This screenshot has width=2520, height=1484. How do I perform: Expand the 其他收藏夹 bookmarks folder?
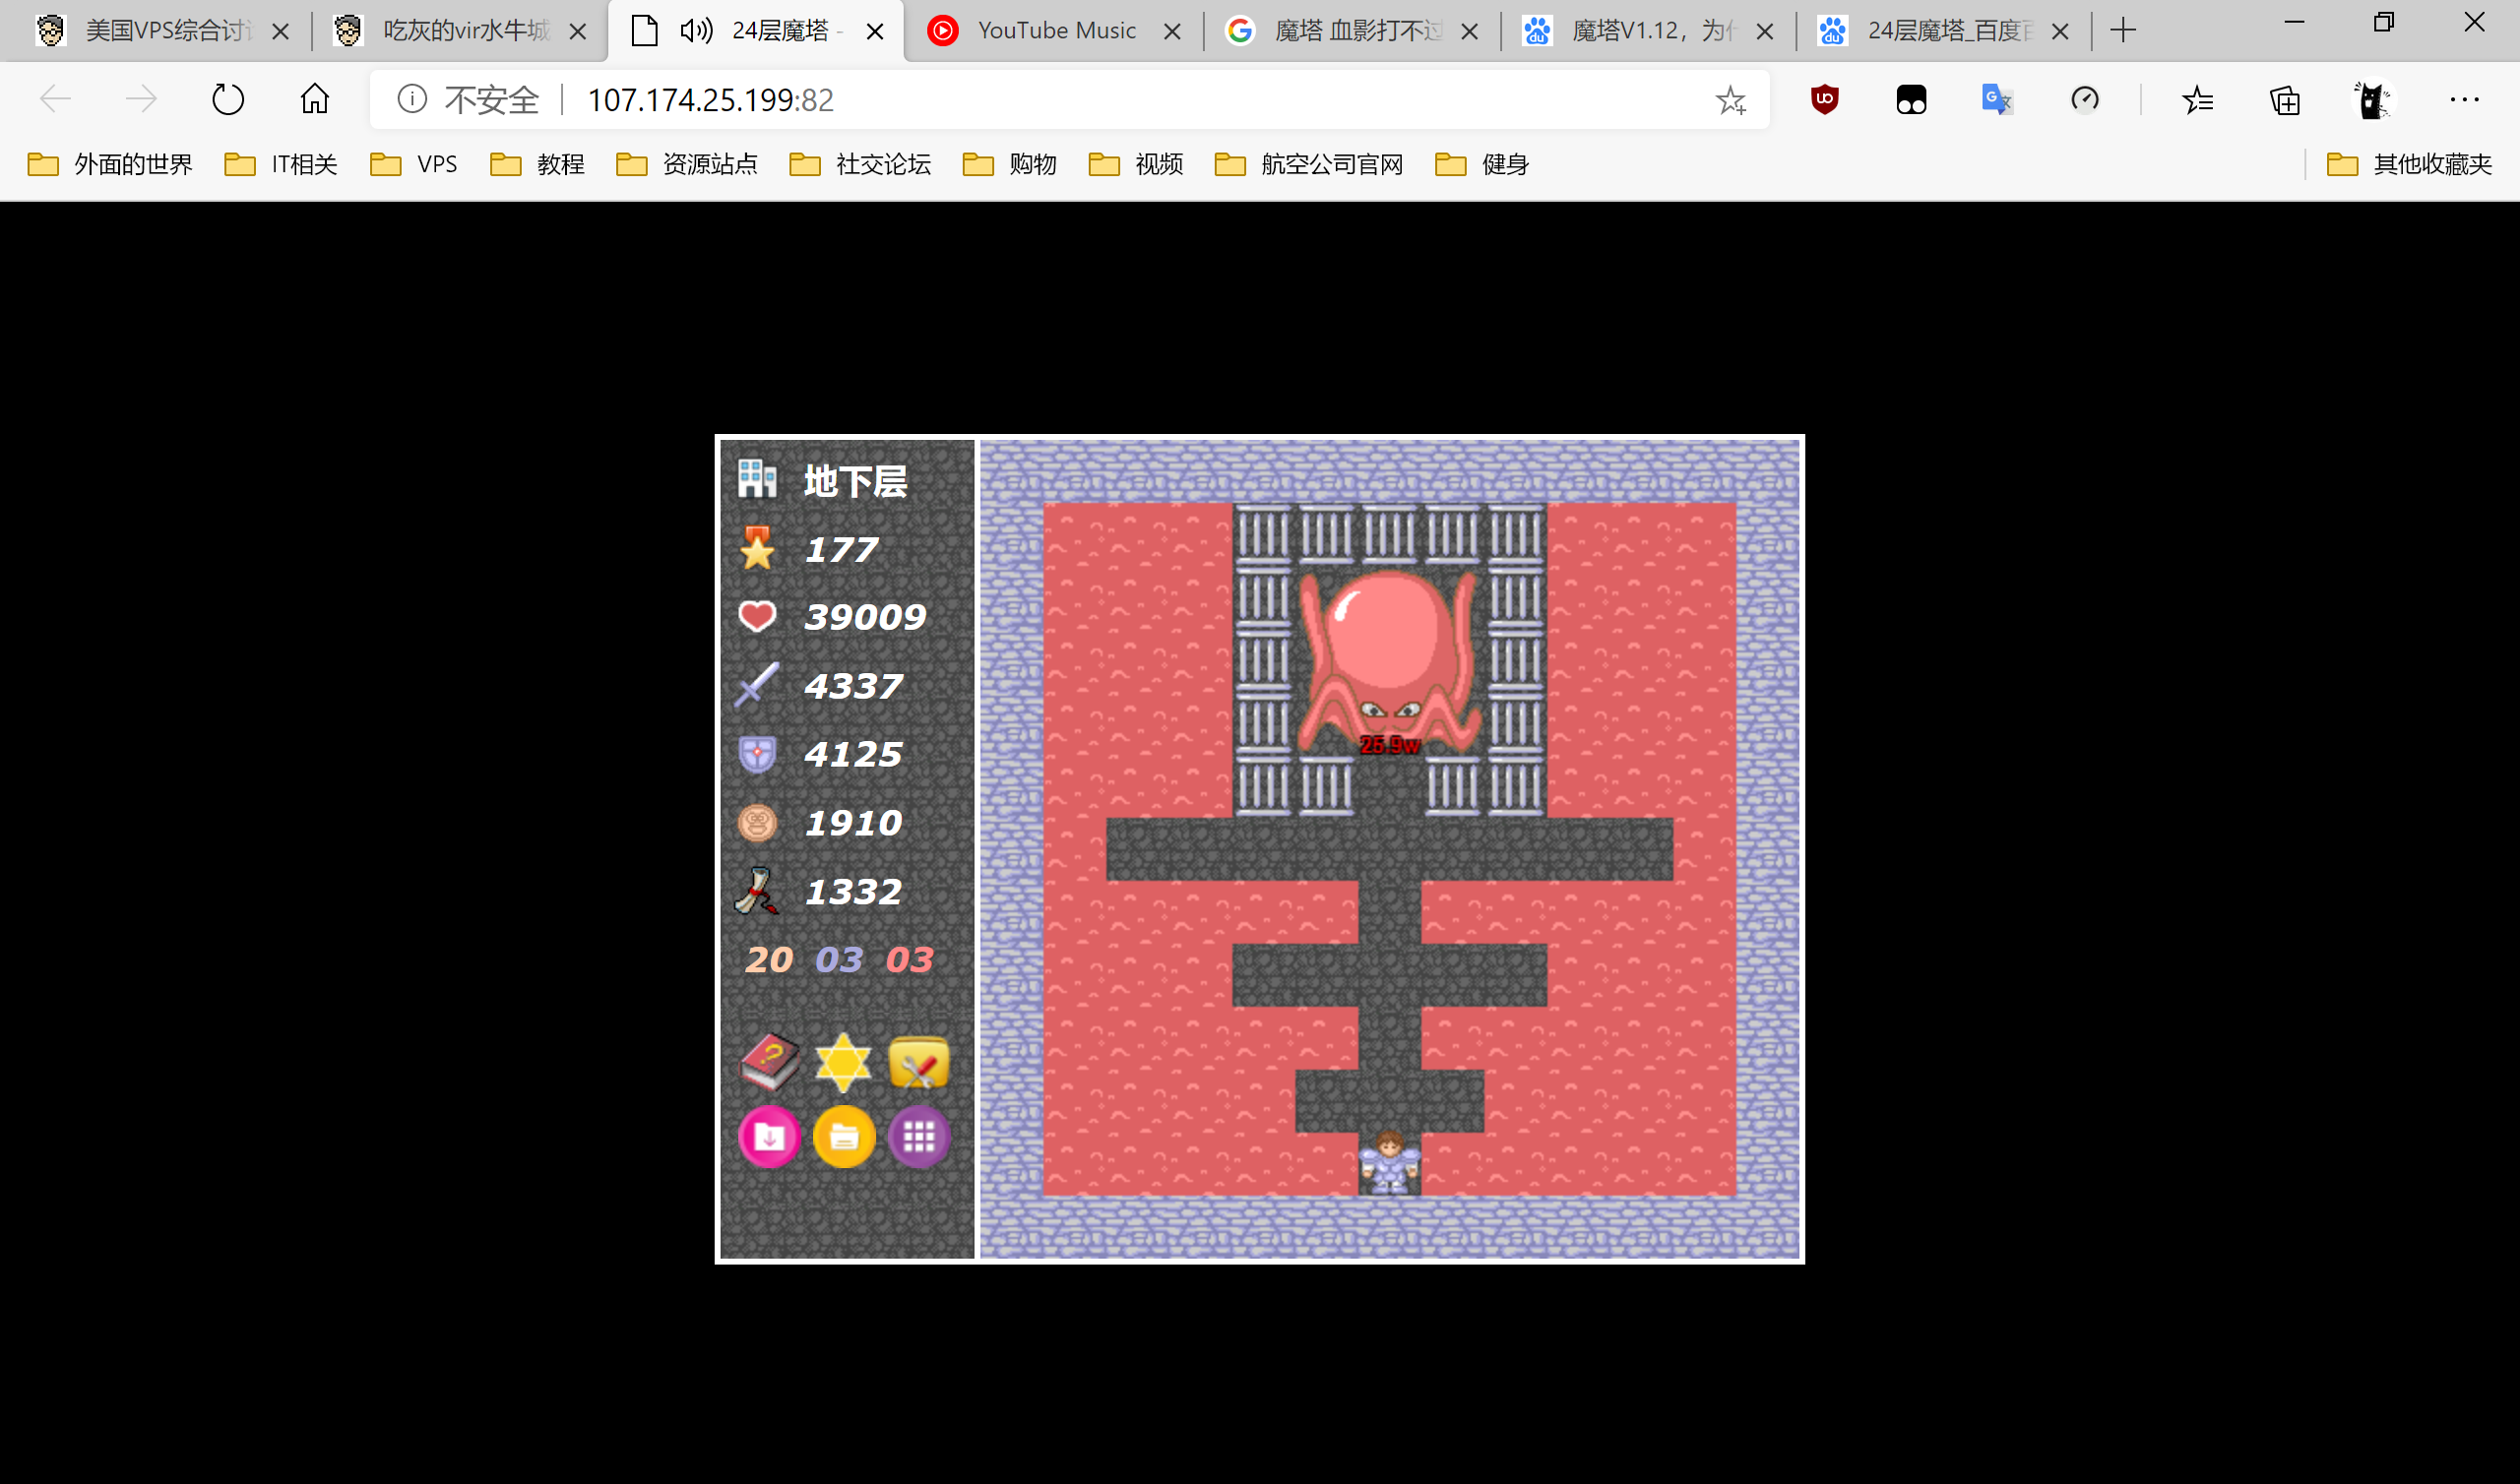(2409, 164)
